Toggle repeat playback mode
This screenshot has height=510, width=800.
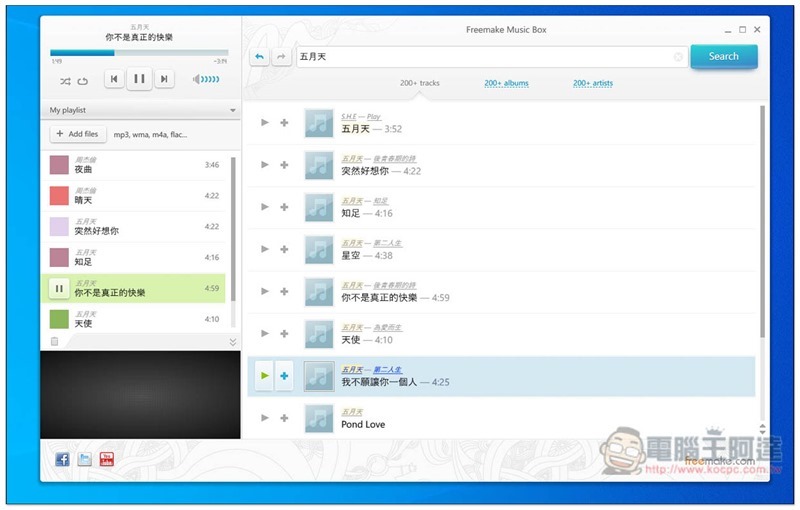point(83,80)
